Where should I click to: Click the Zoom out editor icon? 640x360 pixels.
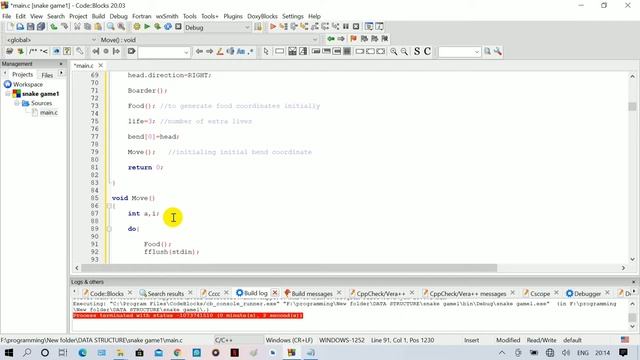point(404,51)
